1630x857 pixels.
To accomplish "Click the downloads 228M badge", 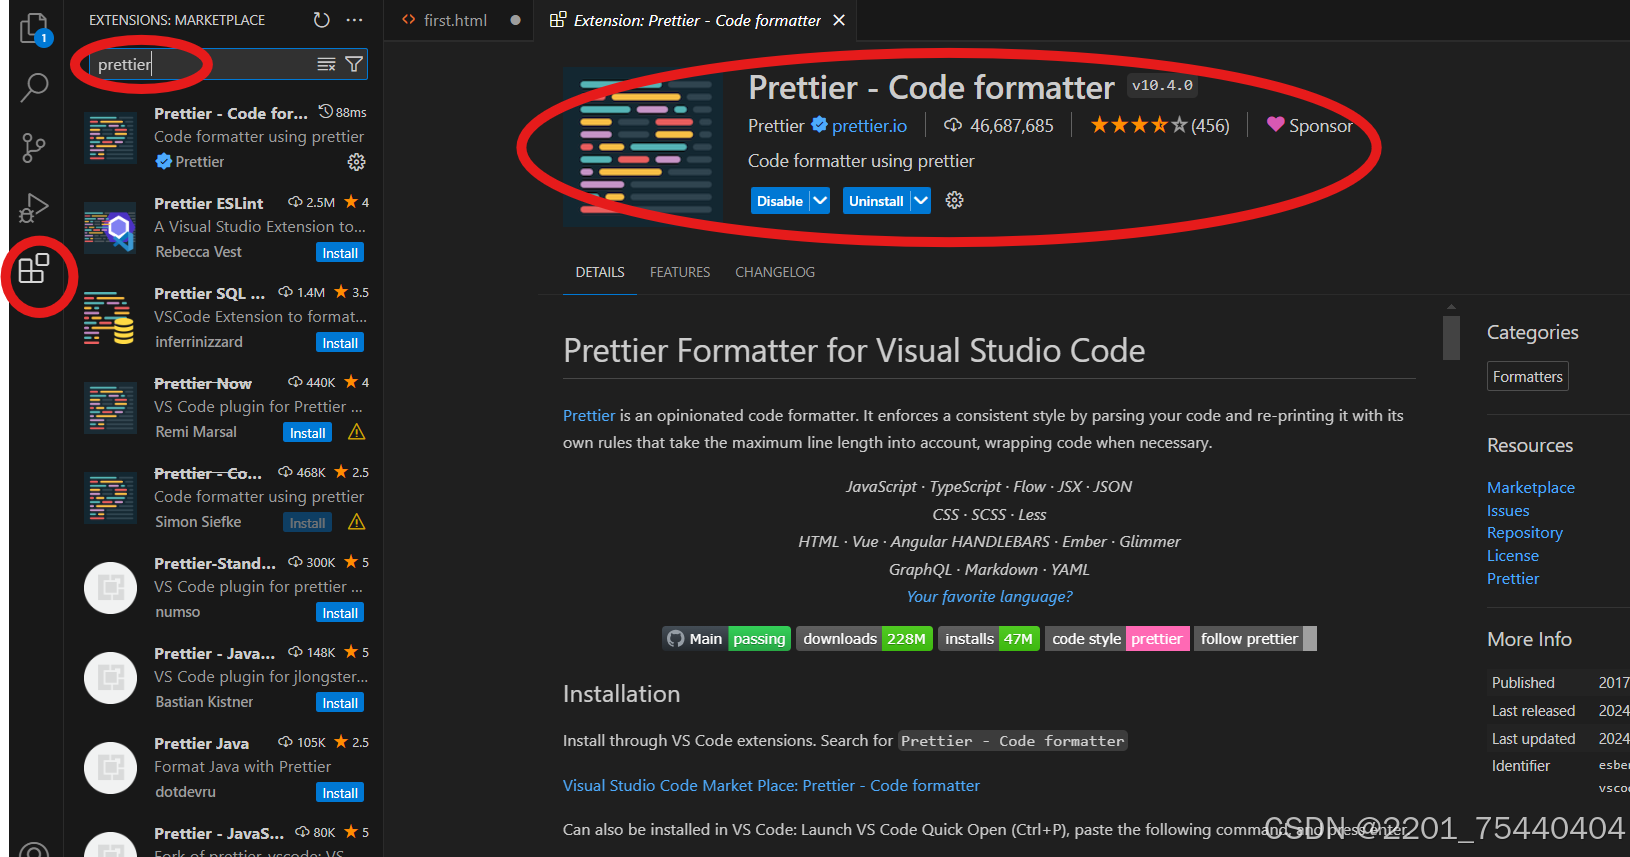I will (x=865, y=639).
